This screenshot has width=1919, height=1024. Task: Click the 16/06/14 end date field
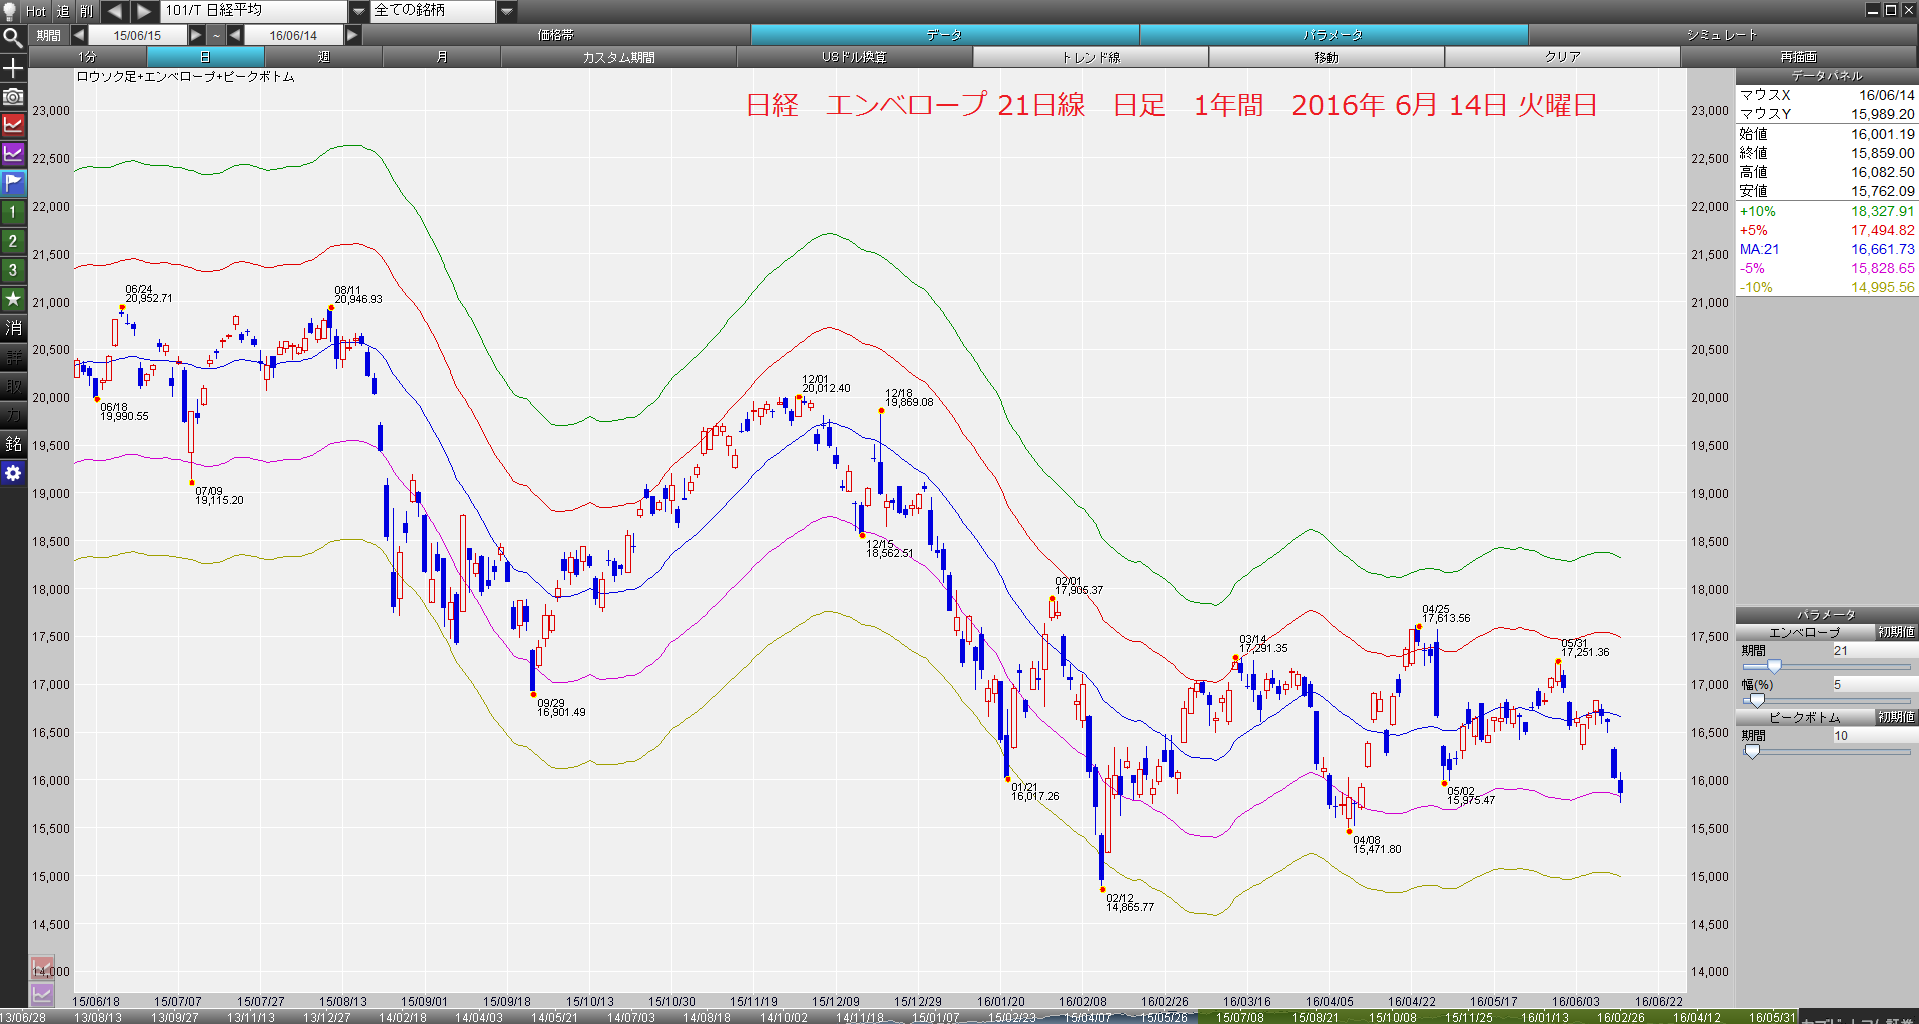(293, 35)
